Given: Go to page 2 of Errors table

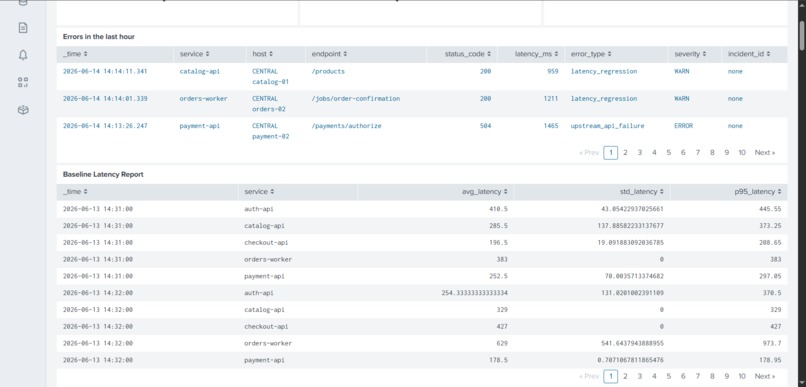Looking at the screenshot, I should [625, 153].
